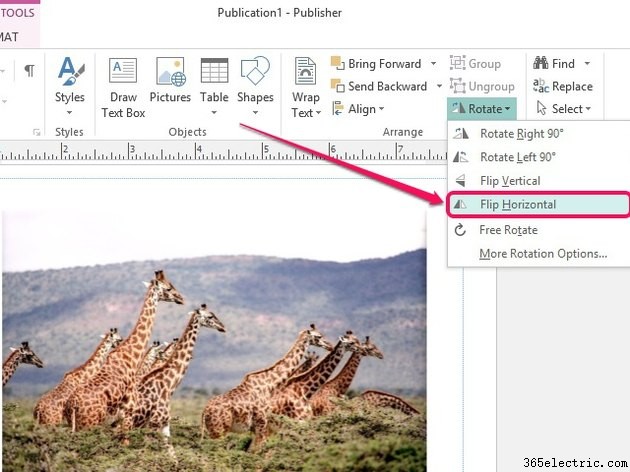The image size is (630, 472).
Task: Click the Pictures insert icon
Action: coord(171,71)
